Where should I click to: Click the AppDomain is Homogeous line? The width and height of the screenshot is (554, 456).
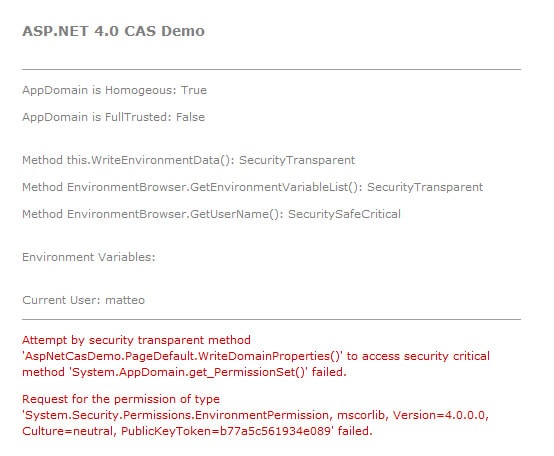(x=114, y=90)
